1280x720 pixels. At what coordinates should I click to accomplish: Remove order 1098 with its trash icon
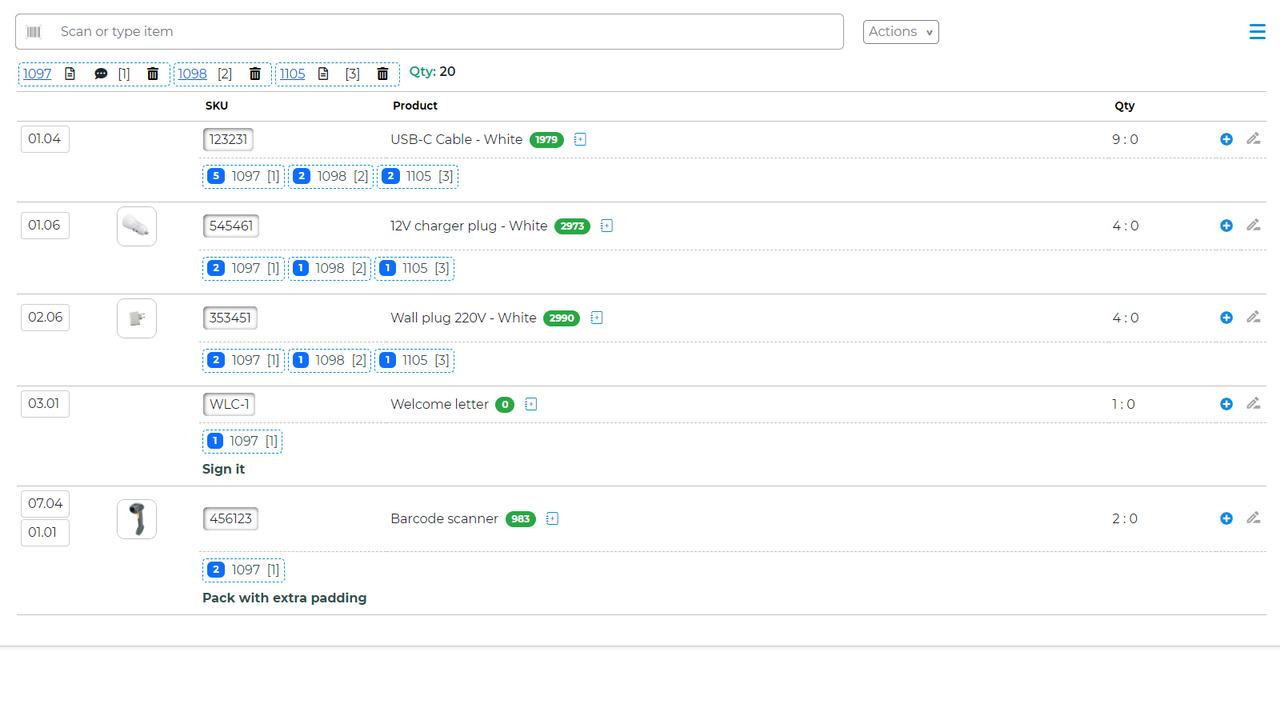pos(255,74)
